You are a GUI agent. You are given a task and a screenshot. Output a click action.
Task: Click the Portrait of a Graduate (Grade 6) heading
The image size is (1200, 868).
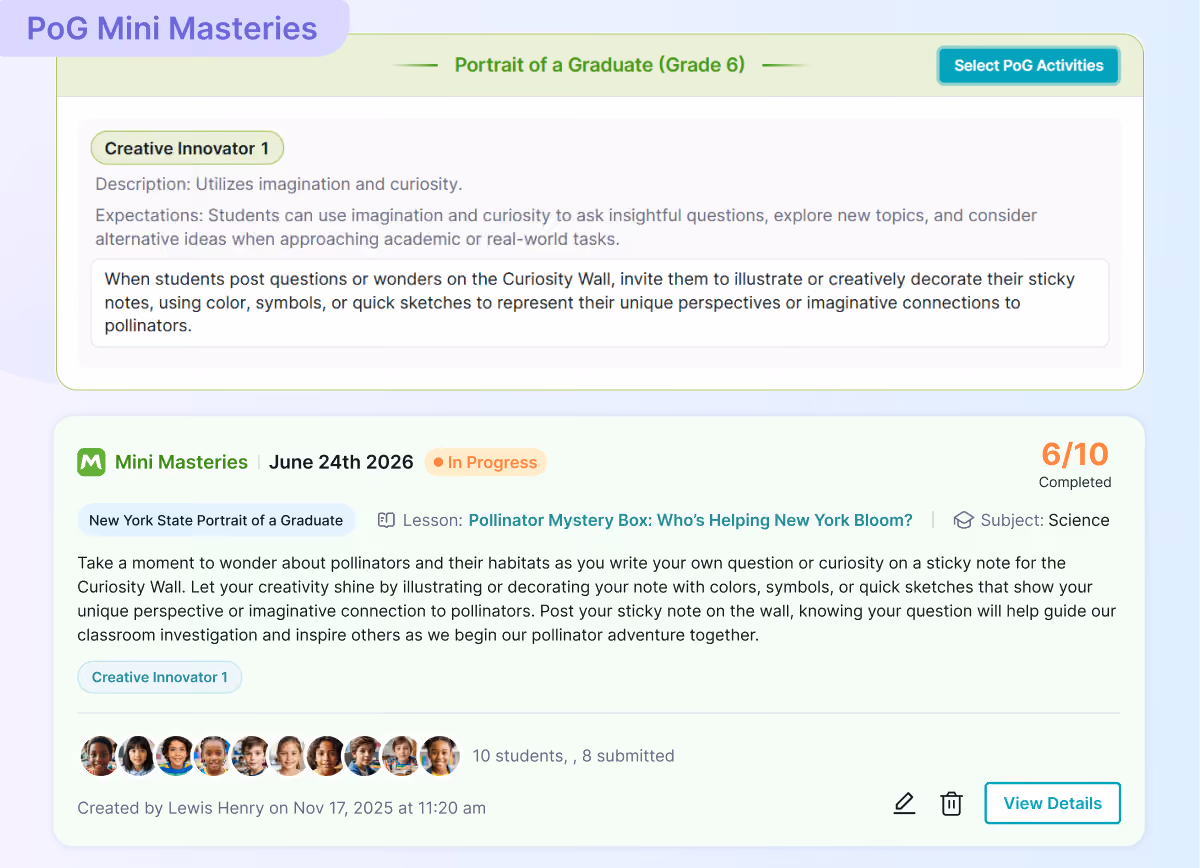(600, 65)
